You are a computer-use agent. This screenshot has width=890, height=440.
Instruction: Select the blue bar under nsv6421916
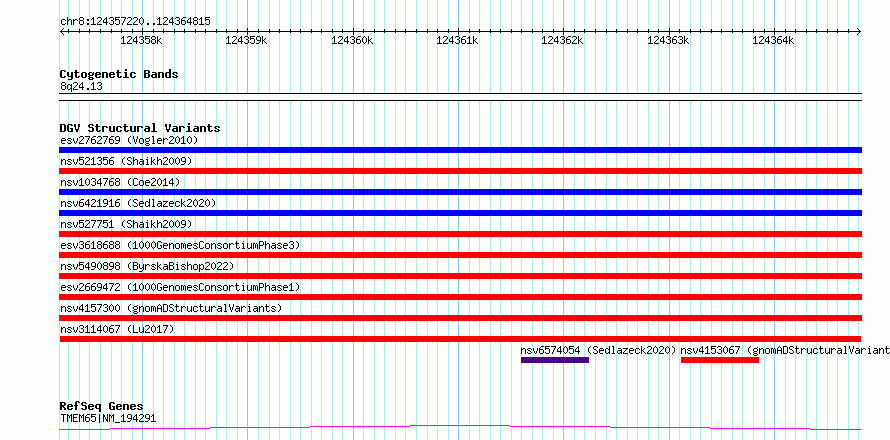coord(460,213)
